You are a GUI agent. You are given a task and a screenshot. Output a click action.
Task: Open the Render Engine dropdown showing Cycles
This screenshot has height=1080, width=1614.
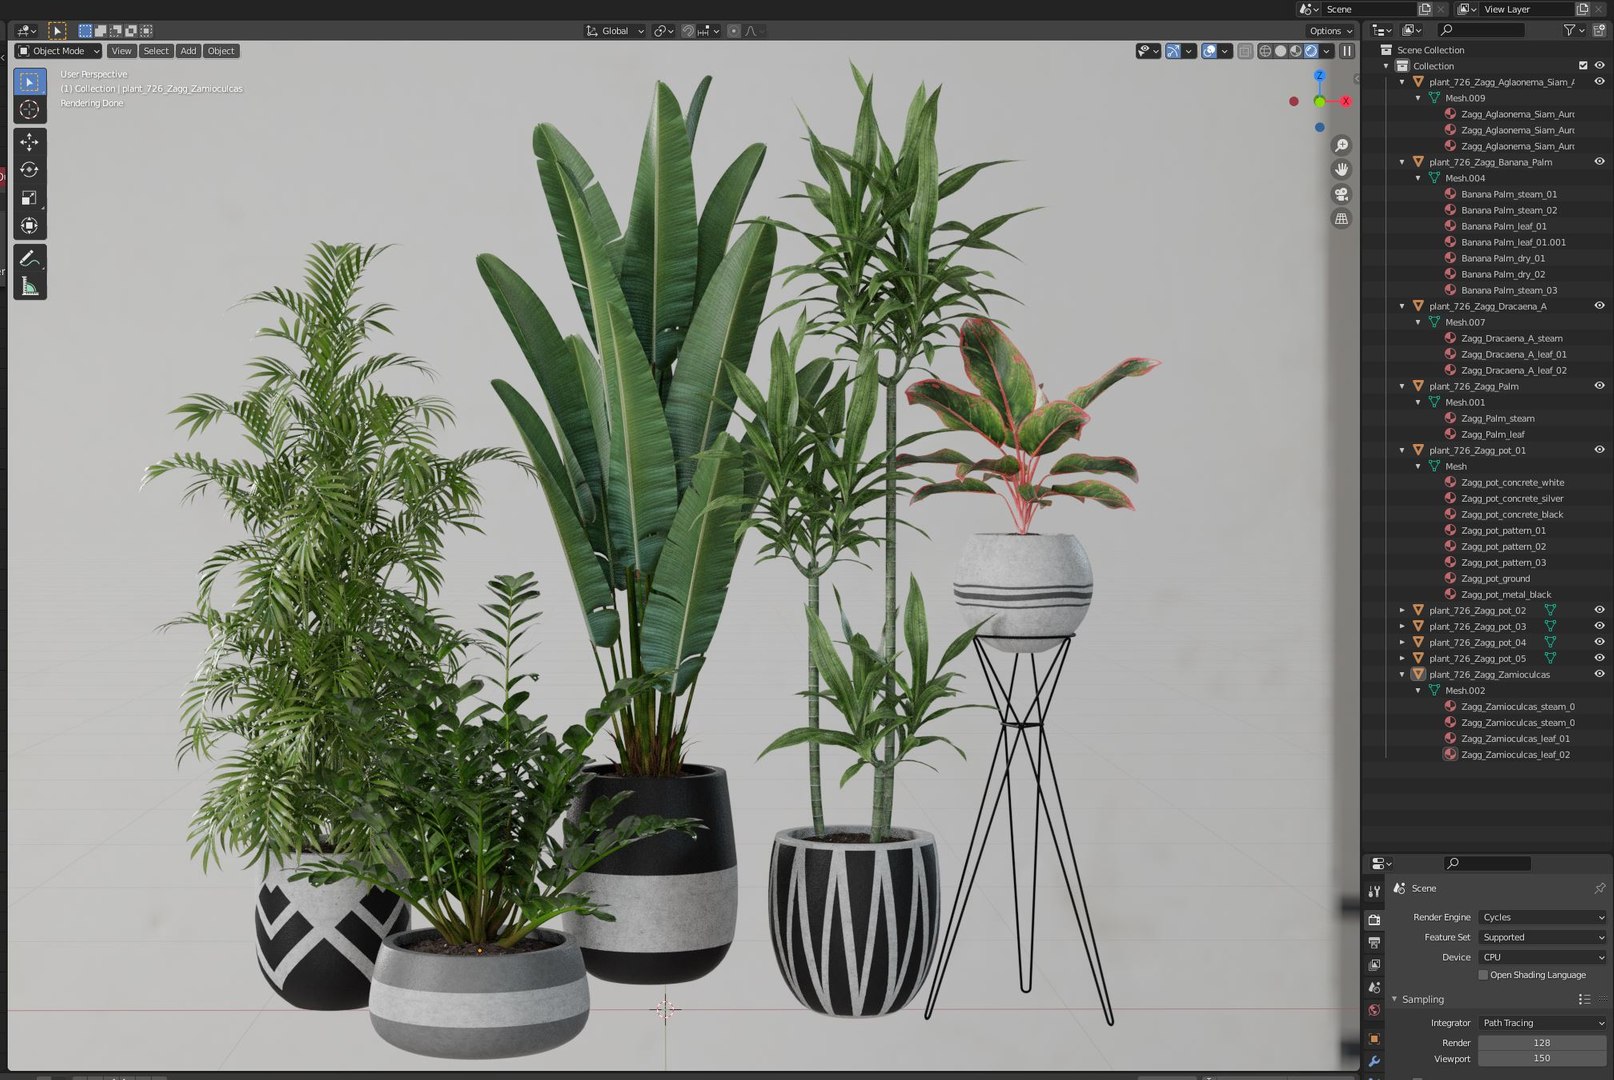click(1542, 917)
